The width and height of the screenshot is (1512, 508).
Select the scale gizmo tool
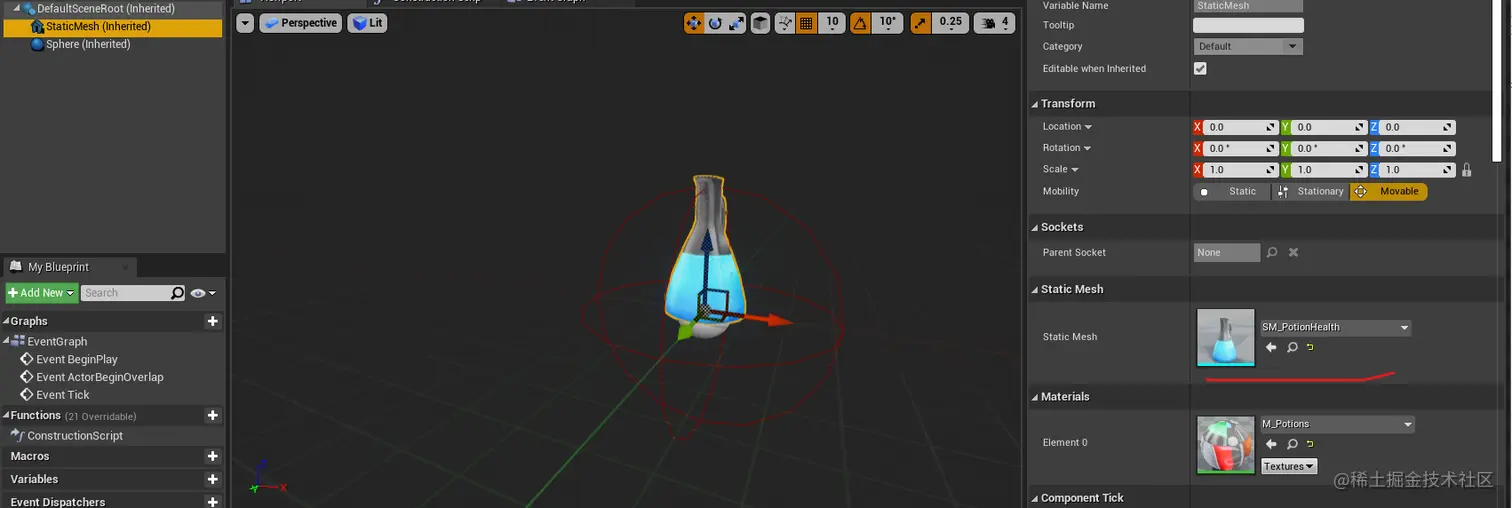736,22
